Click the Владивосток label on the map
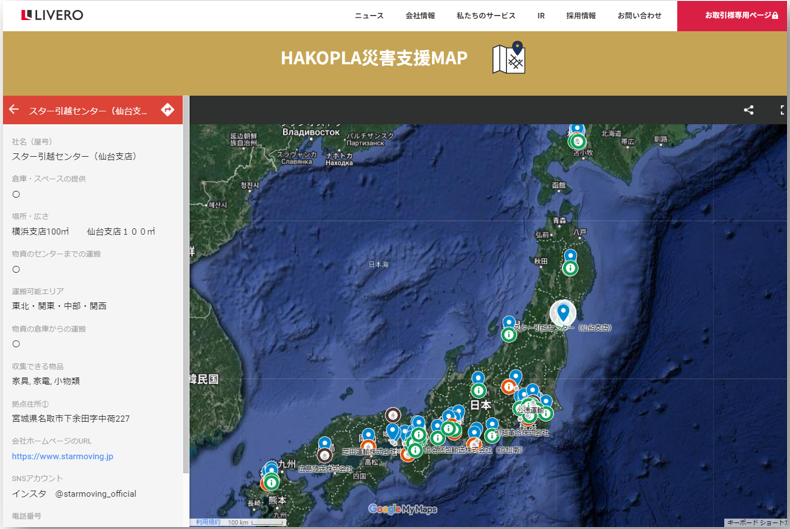This screenshot has width=790, height=529. point(311,133)
